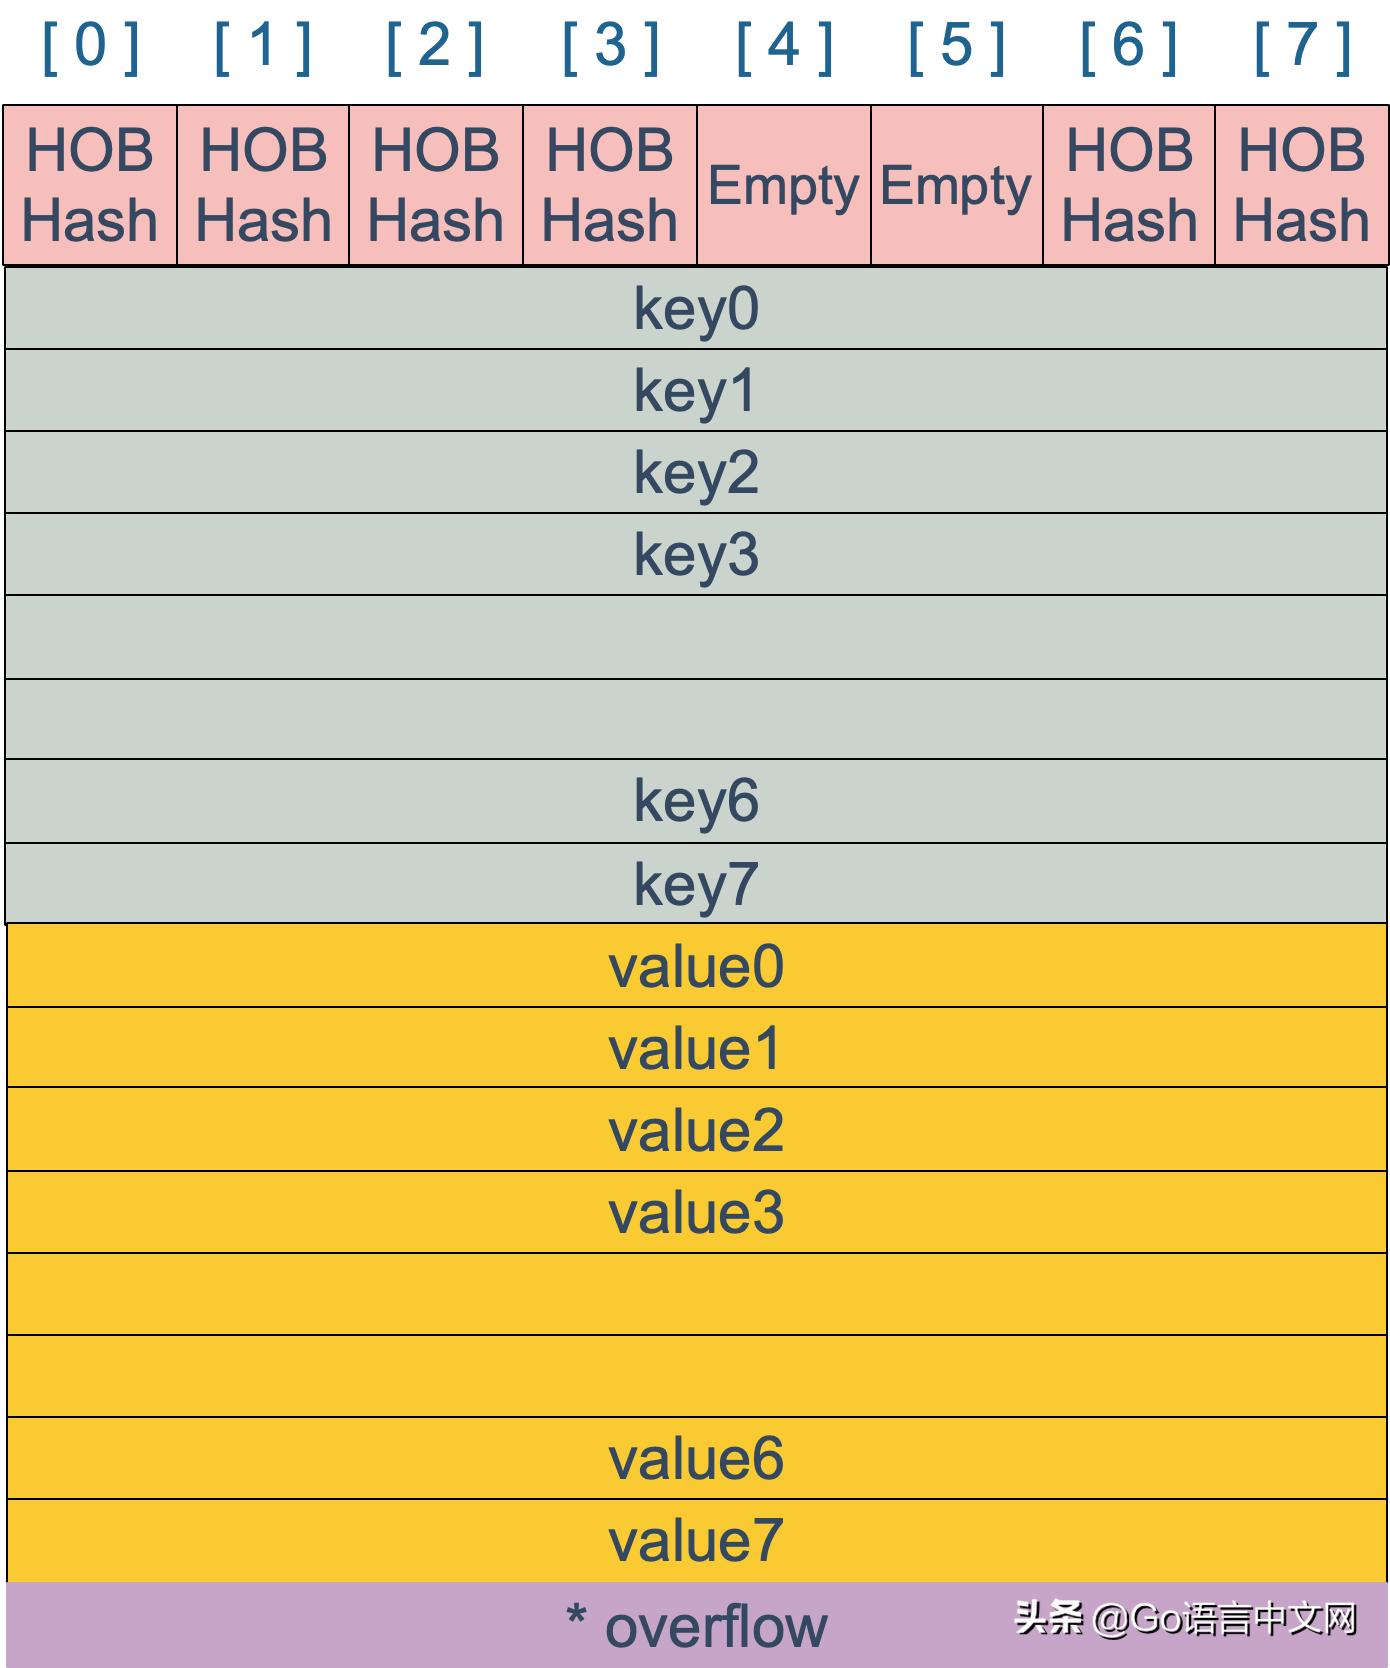Select the Empty cell under [5]
The height and width of the screenshot is (1668, 1390).
coord(956,185)
